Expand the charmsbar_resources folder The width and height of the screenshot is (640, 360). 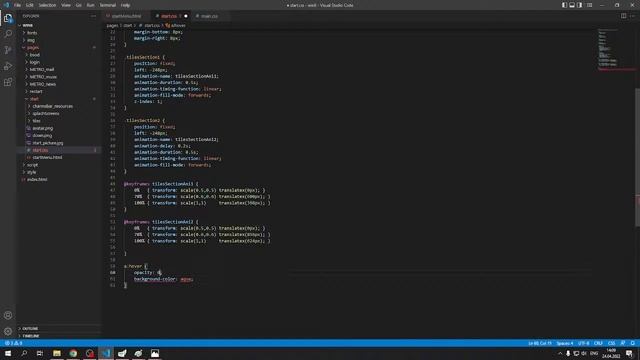52,106
